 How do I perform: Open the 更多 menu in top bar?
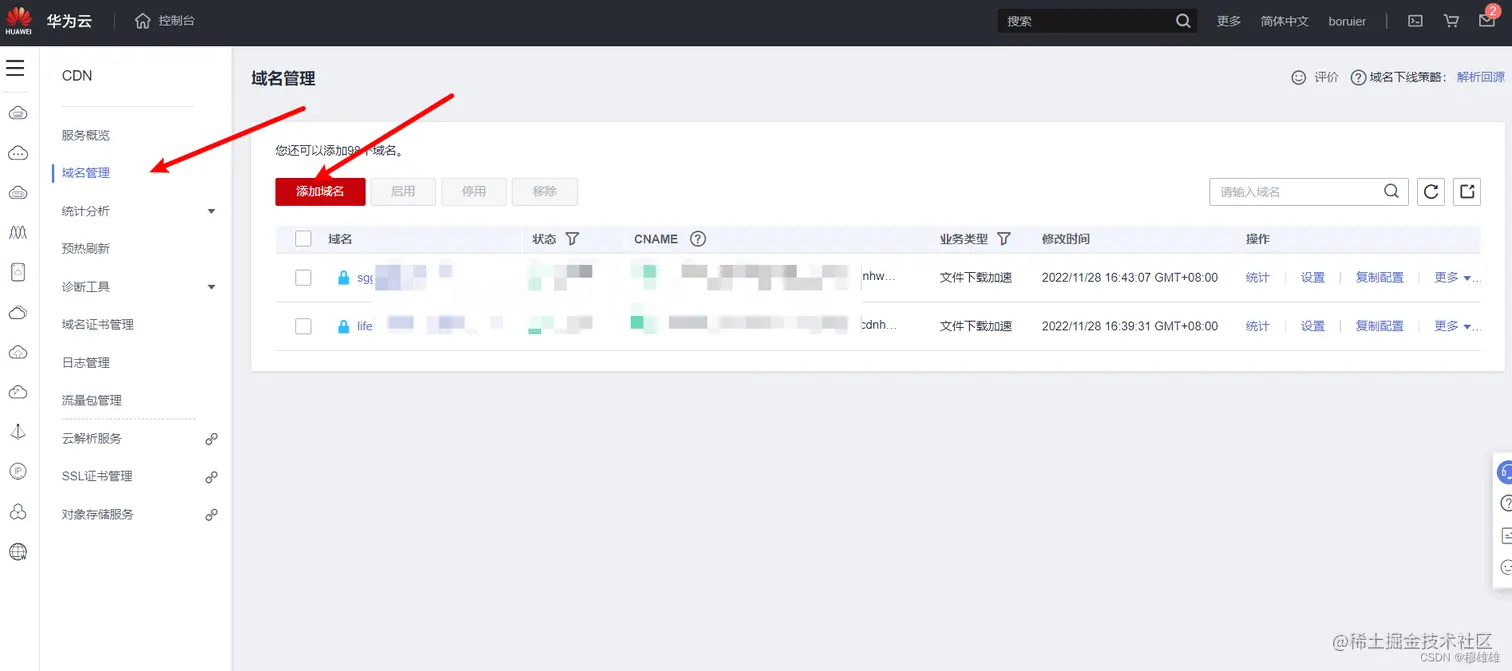tap(1229, 21)
